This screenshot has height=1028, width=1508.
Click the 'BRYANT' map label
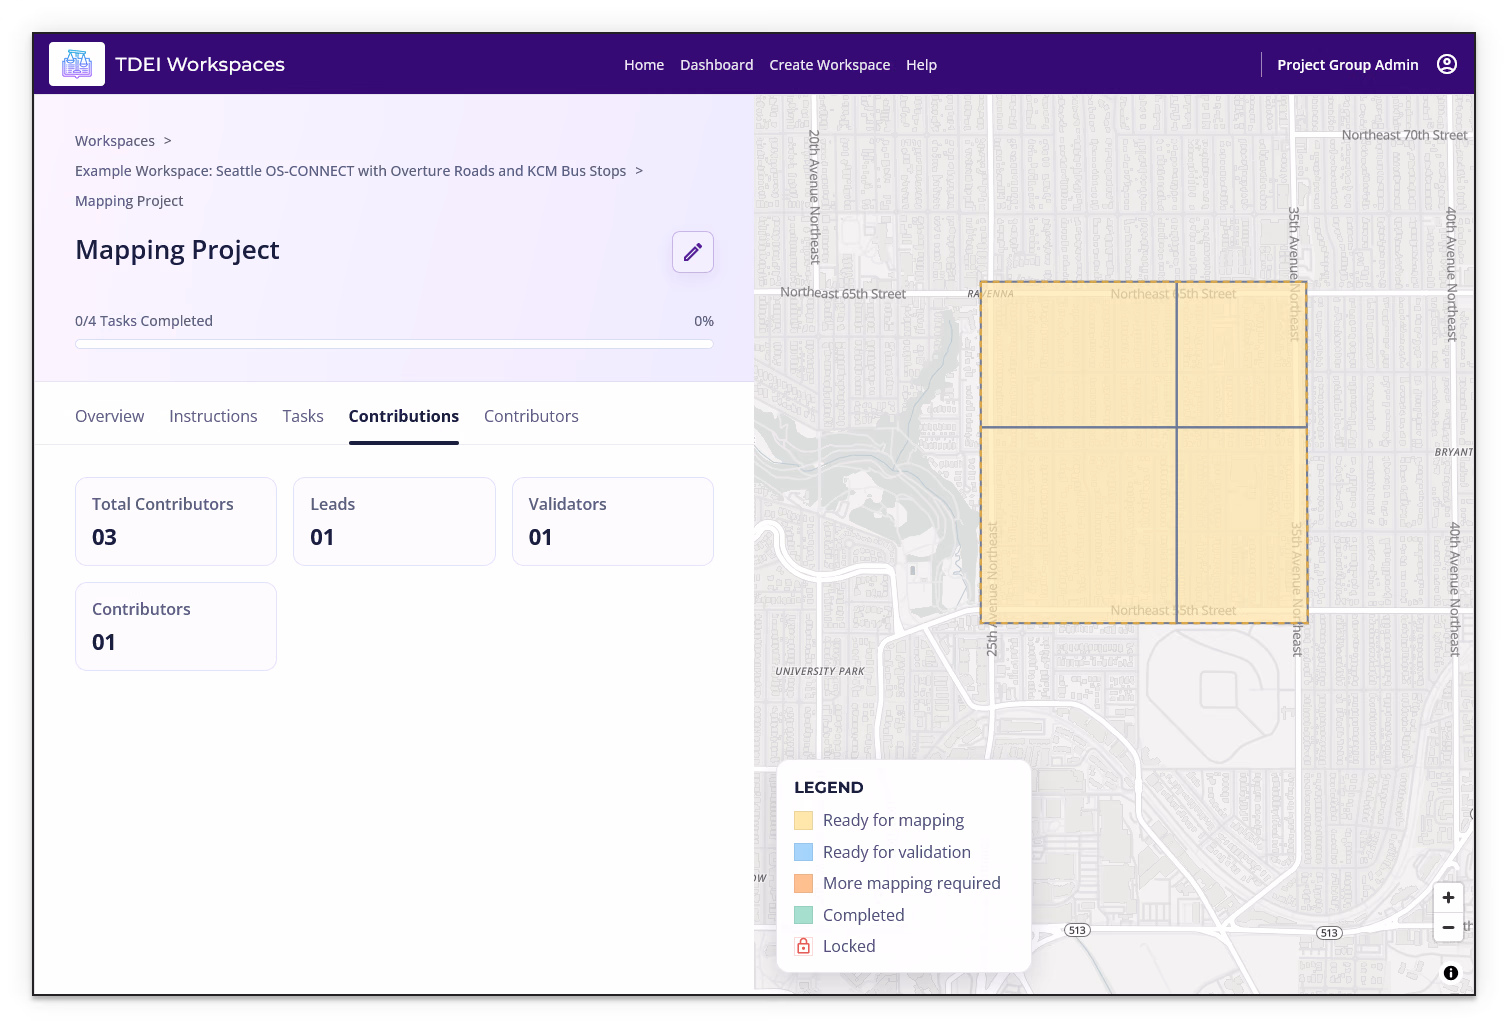(x=1454, y=452)
